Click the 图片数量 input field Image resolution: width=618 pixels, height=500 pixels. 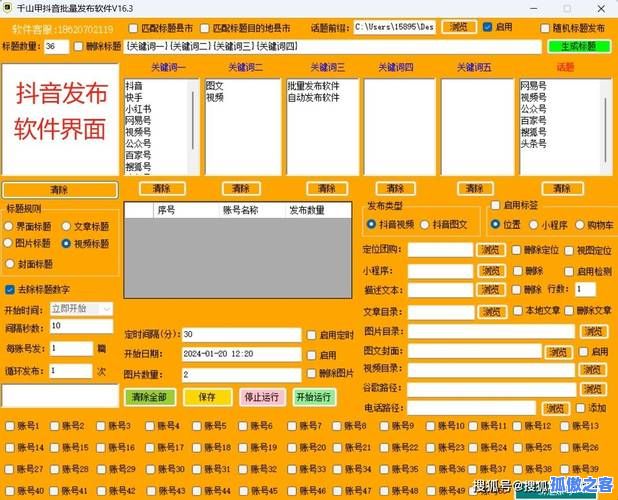tap(241, 374)
